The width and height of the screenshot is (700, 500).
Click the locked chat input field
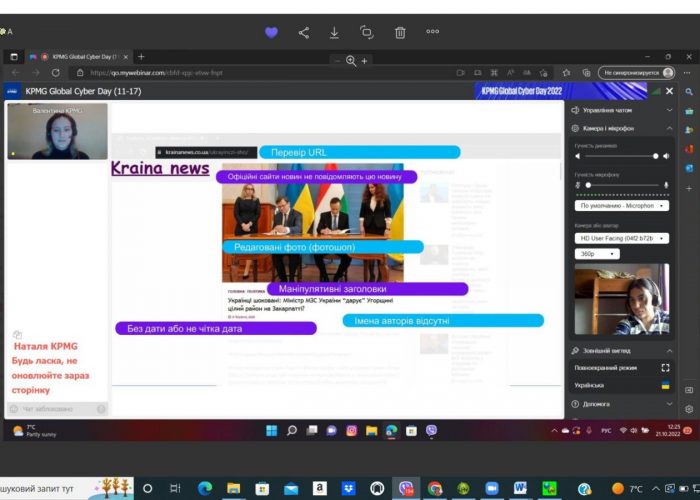click(x=57, y=409)
